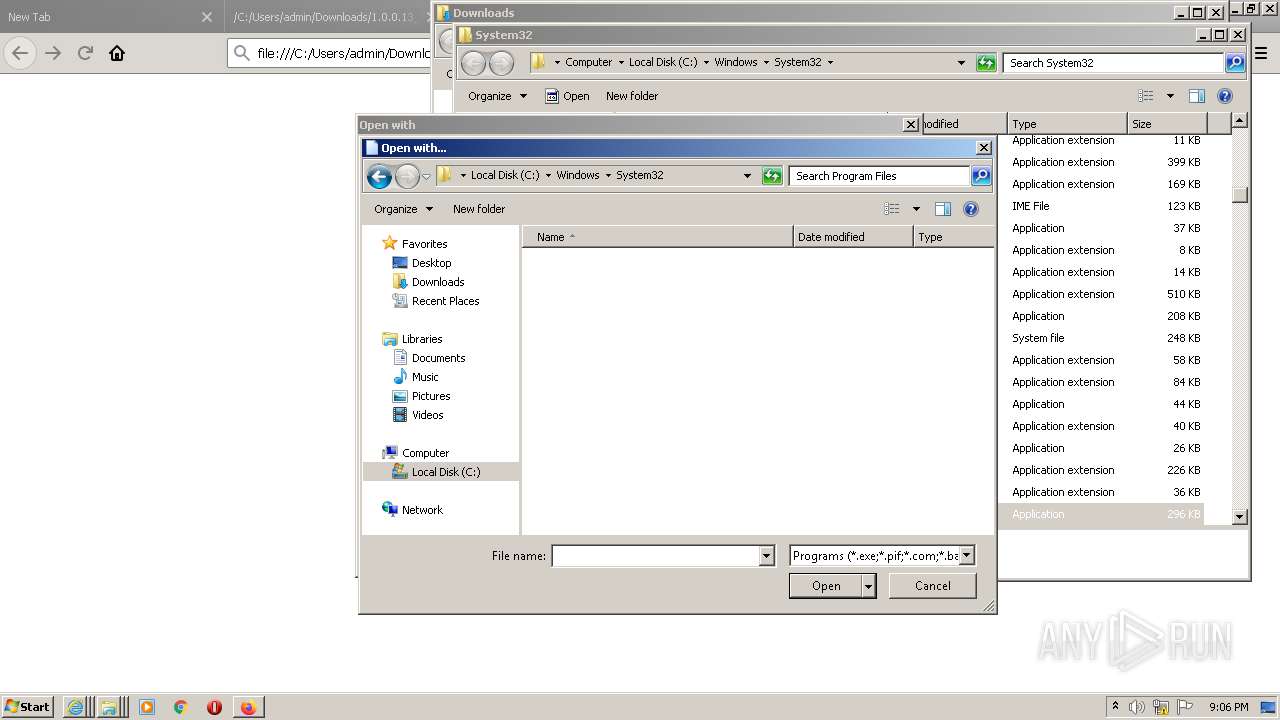
Task: Open Music library
Action: (x=425, y=377)
